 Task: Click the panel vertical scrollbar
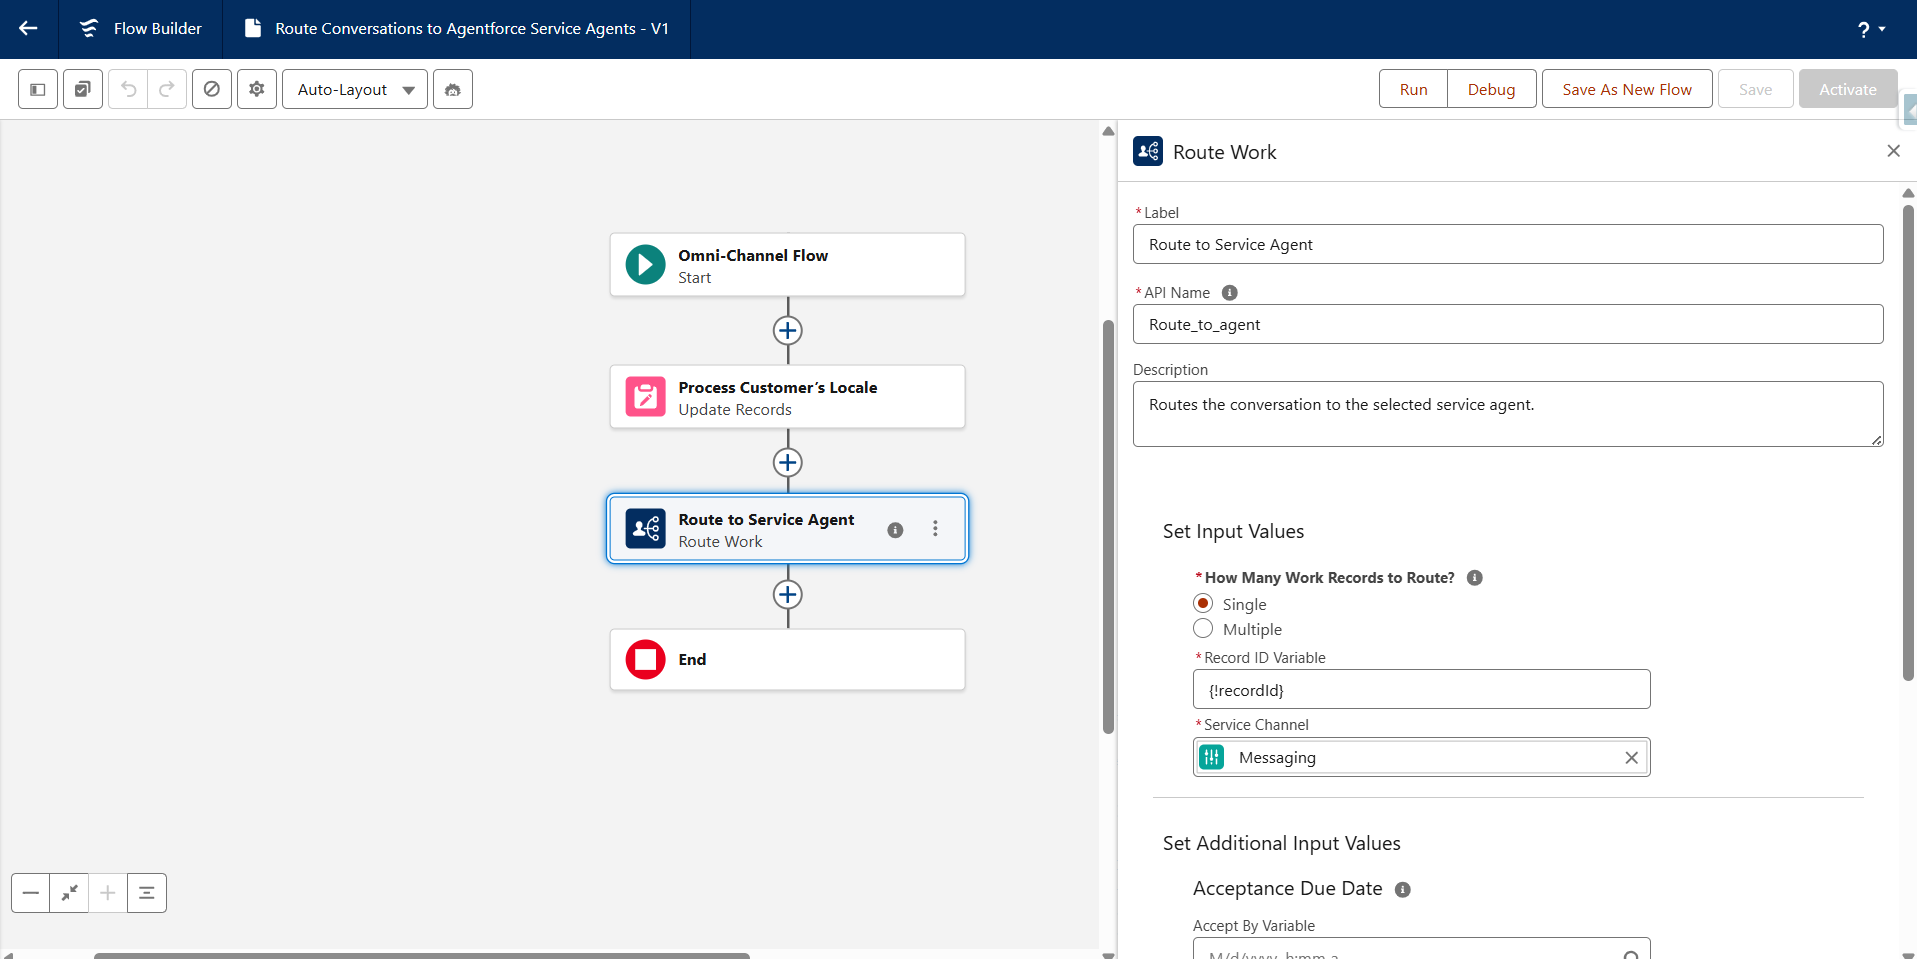coord(1908,442)
